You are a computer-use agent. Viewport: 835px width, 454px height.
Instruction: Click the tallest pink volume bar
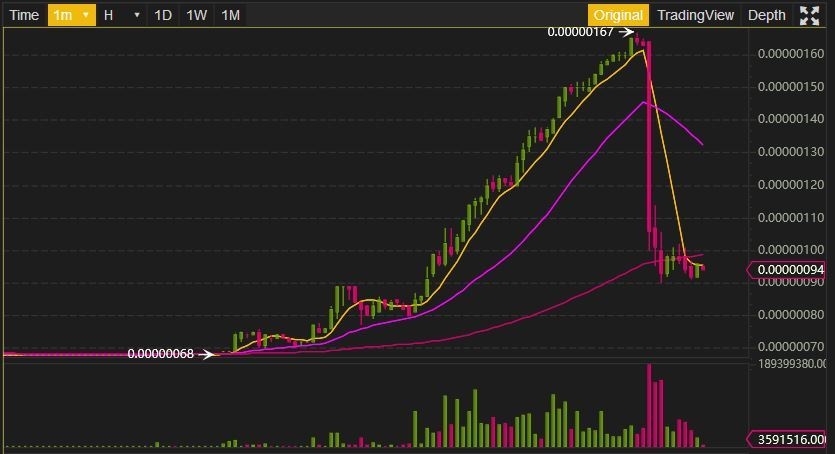(x=649, y=406)
